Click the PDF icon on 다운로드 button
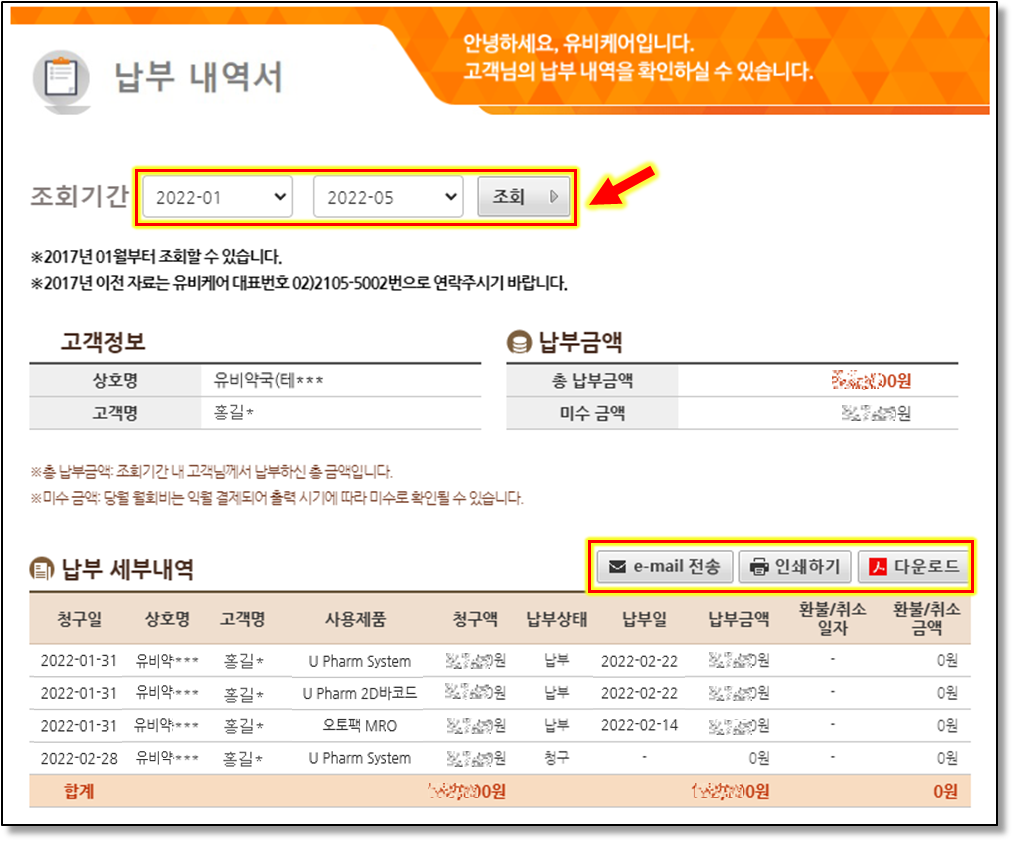The image size is (1014, 842). point(878,567)
